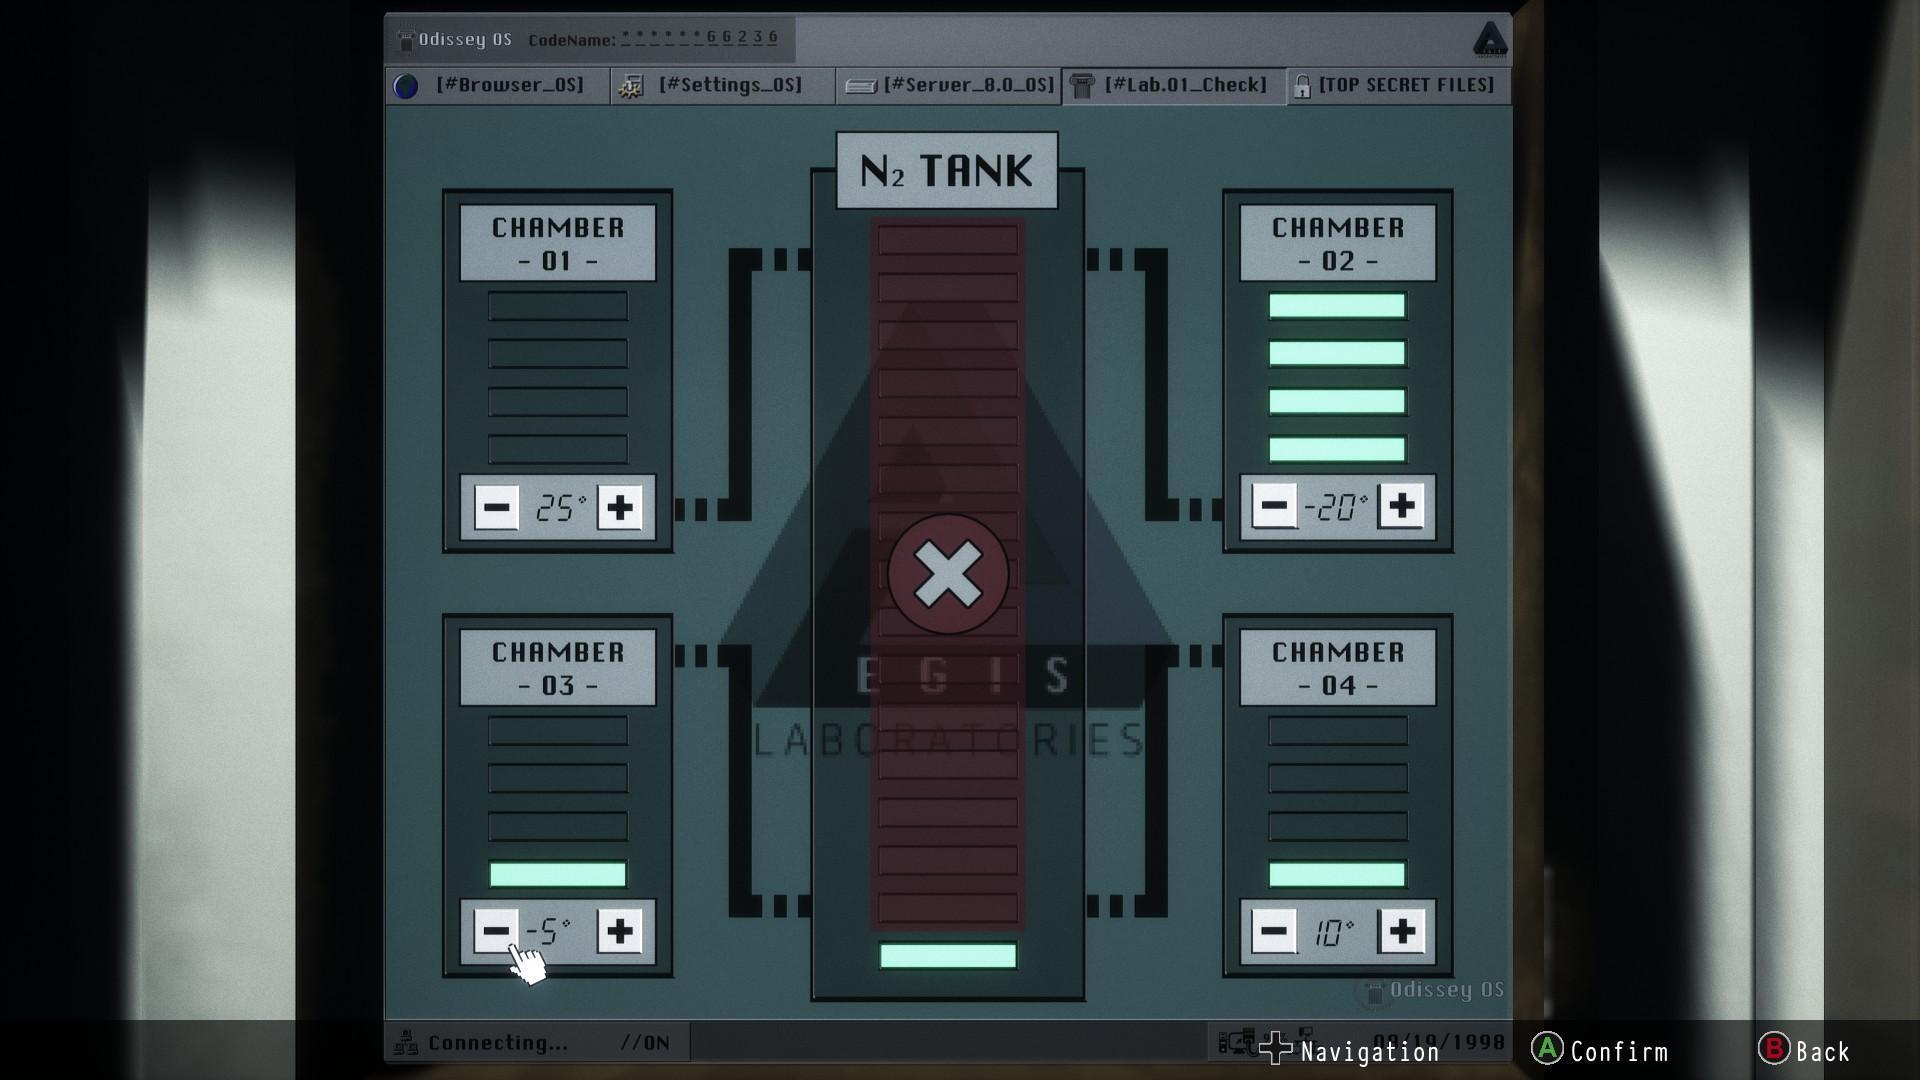Open the TOP SECRET FILES tab
Screen dimensions: 1920x1080
[1399, 86]
